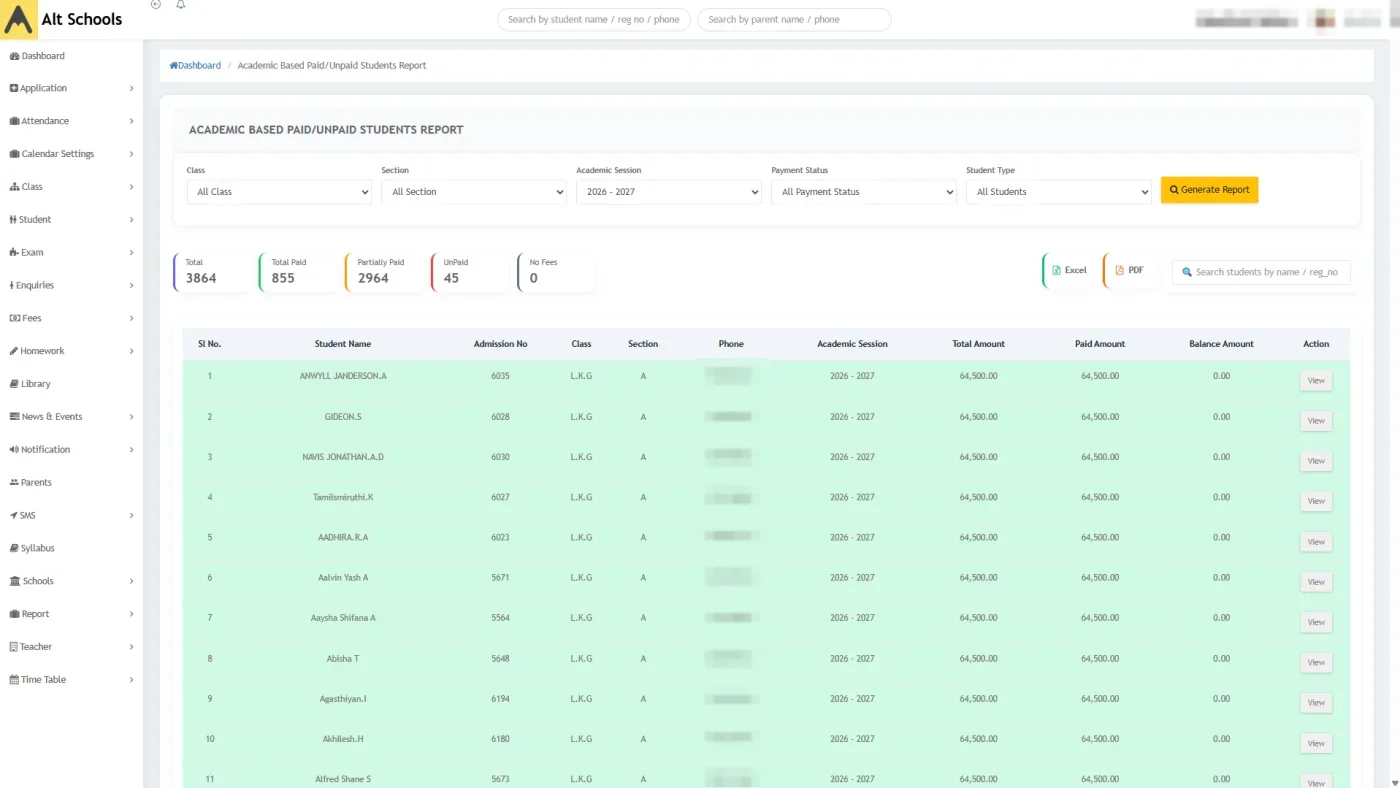The image size is (1400, 788).
Task: Select the No Fees 0 card
Action: (x=555, y=272)
